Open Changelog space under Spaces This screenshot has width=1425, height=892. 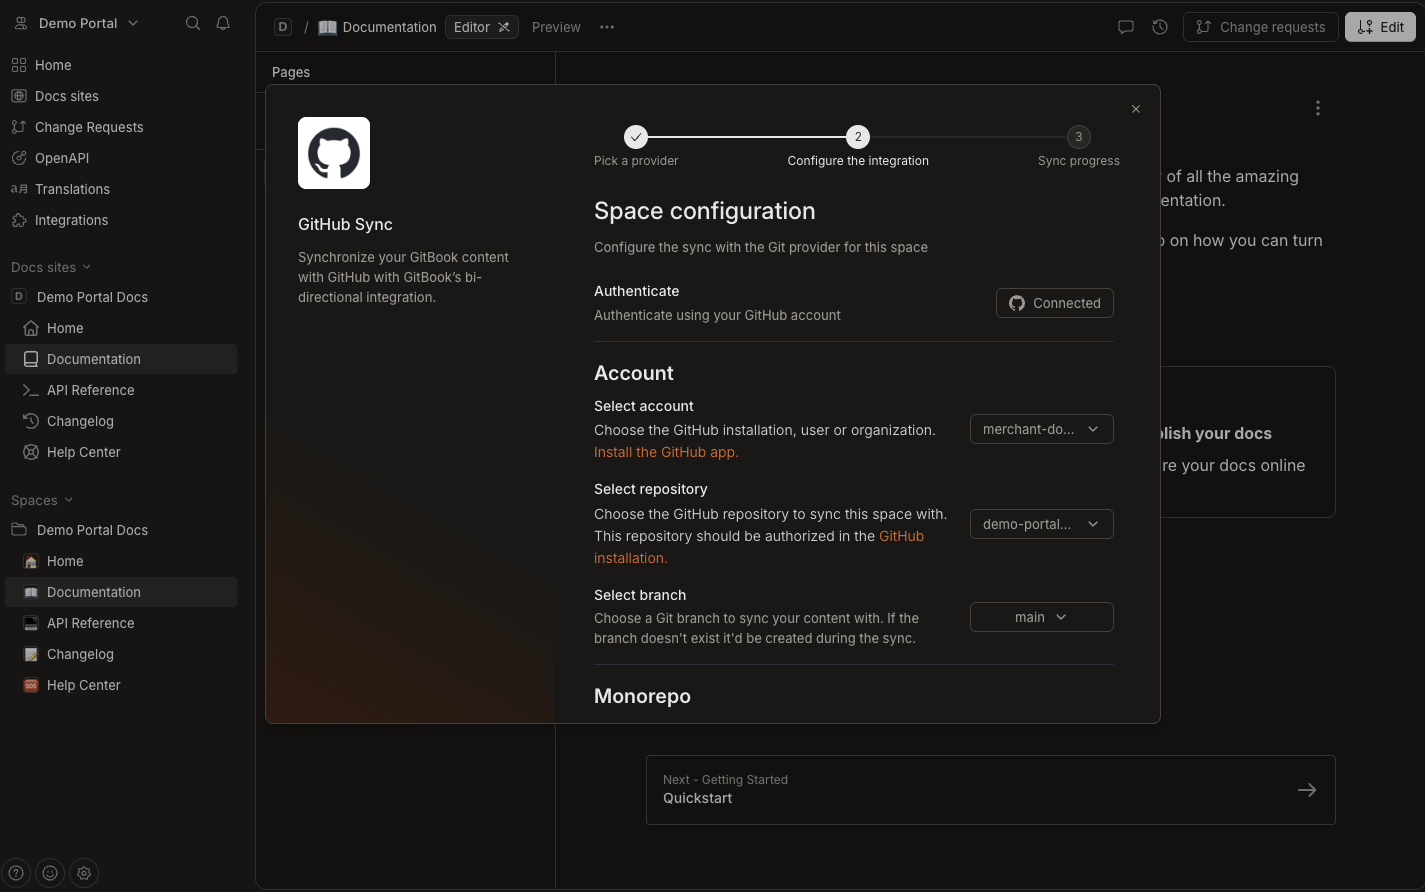coord(120,654)
